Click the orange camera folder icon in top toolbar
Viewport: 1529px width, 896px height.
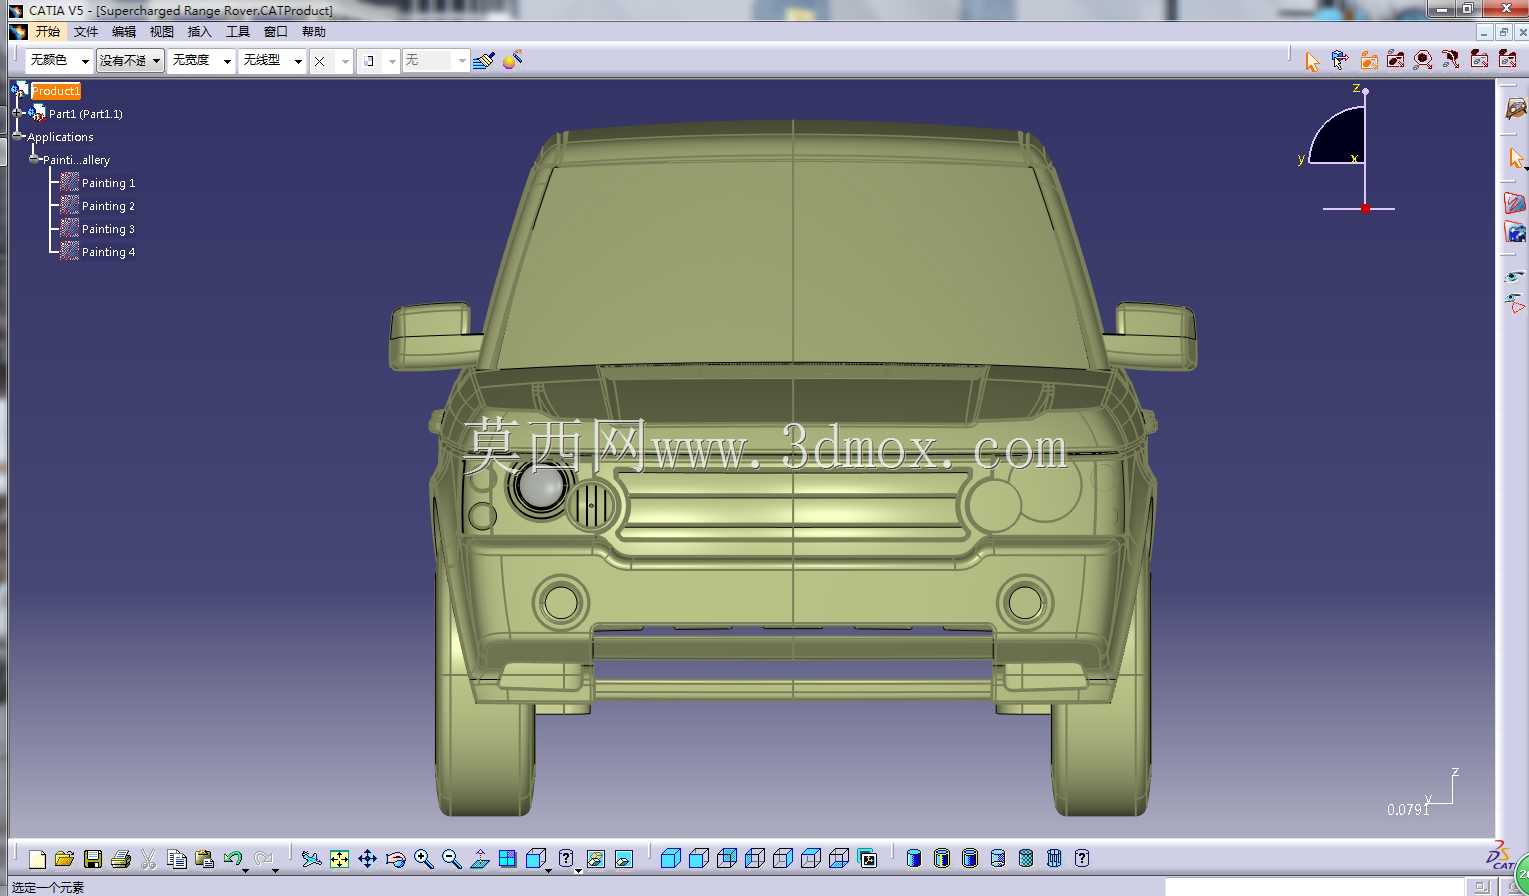[1368, 61]
